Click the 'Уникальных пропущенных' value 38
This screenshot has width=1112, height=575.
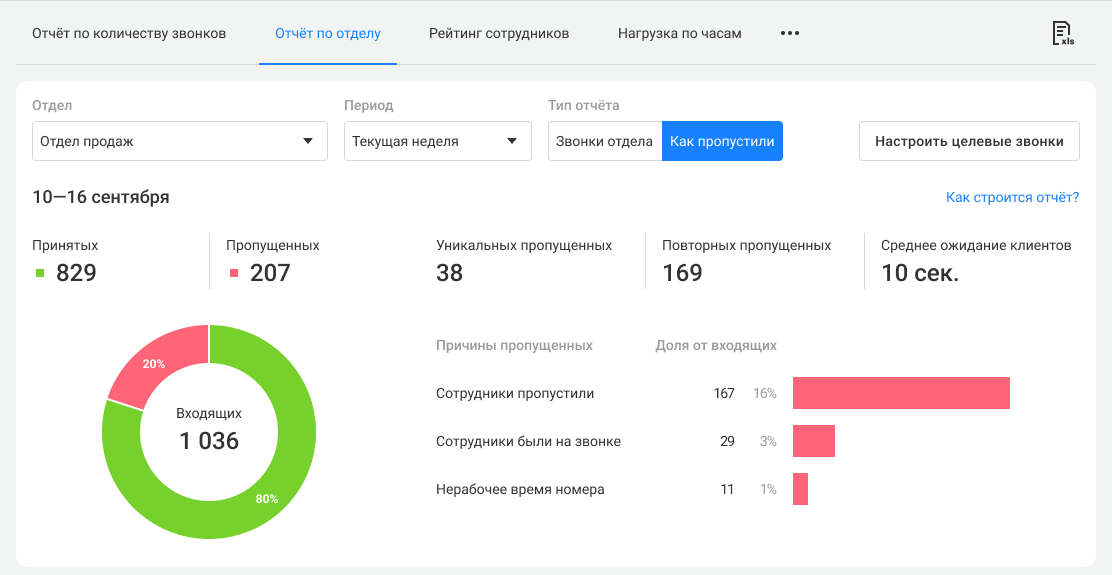[x=450, y=273]
